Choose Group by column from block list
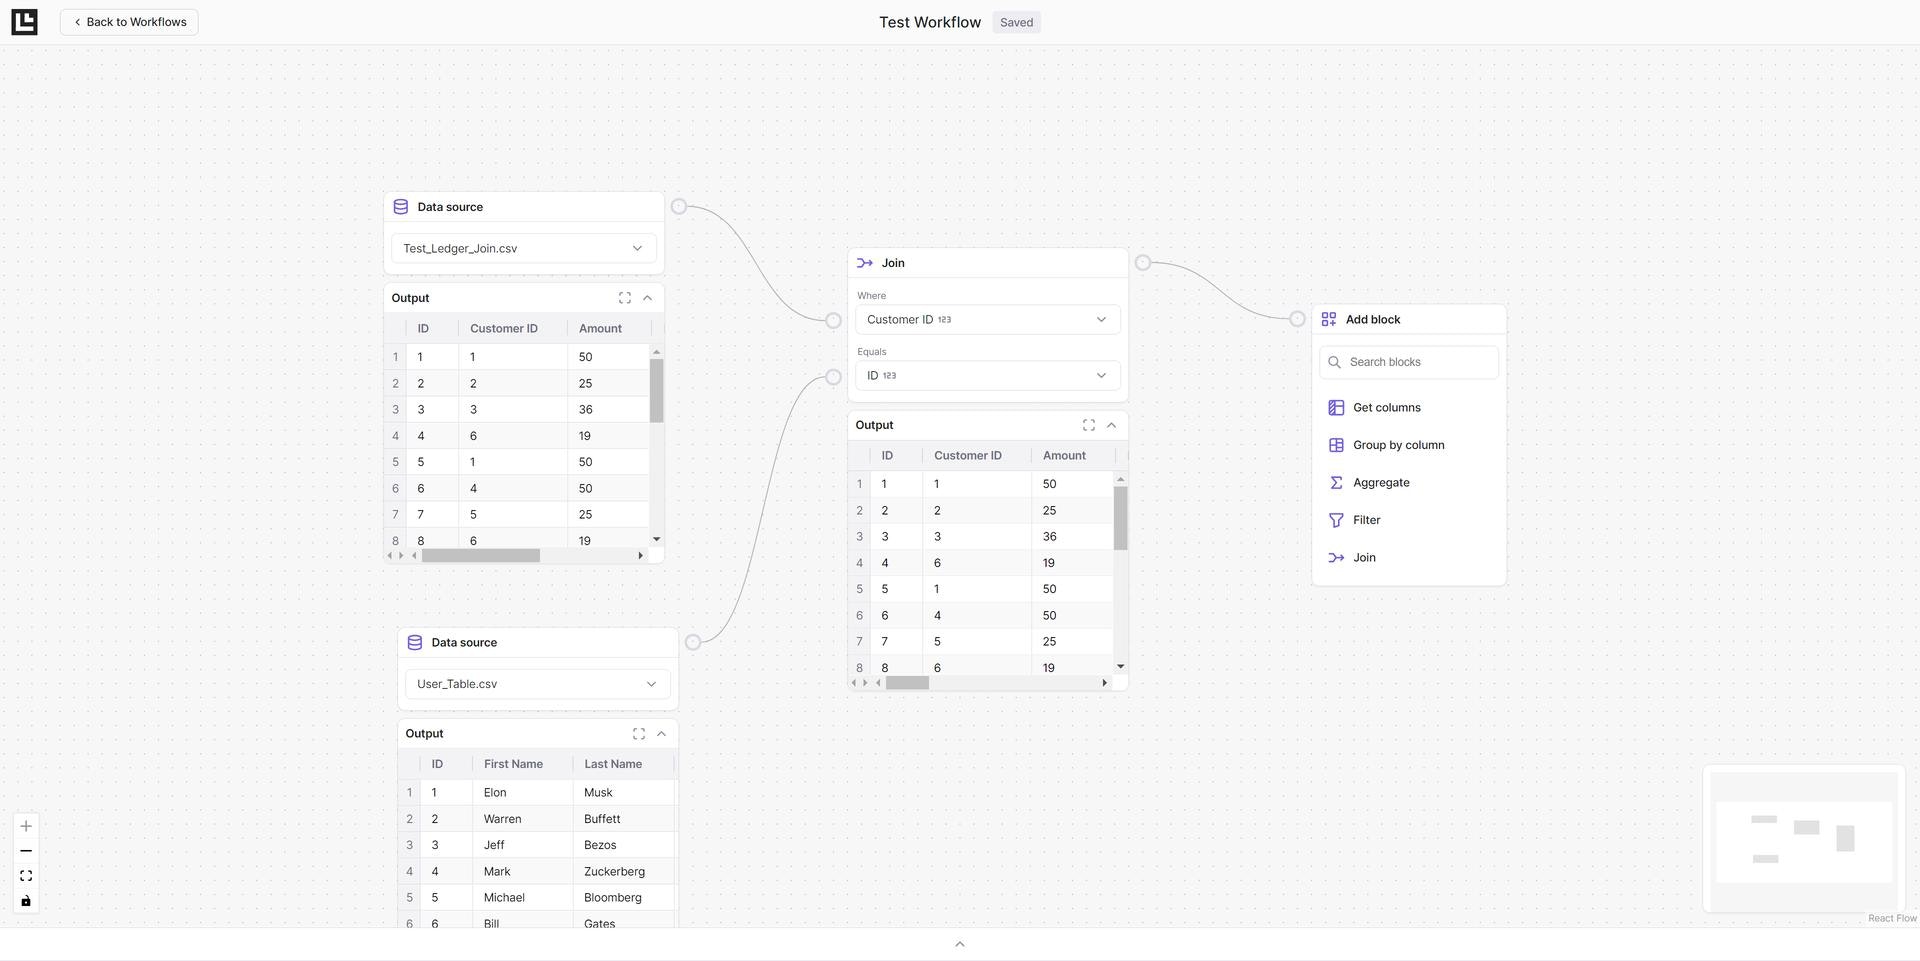Image resolution: width=1920 pixels, height=961 pixels. pos(1397,445)
